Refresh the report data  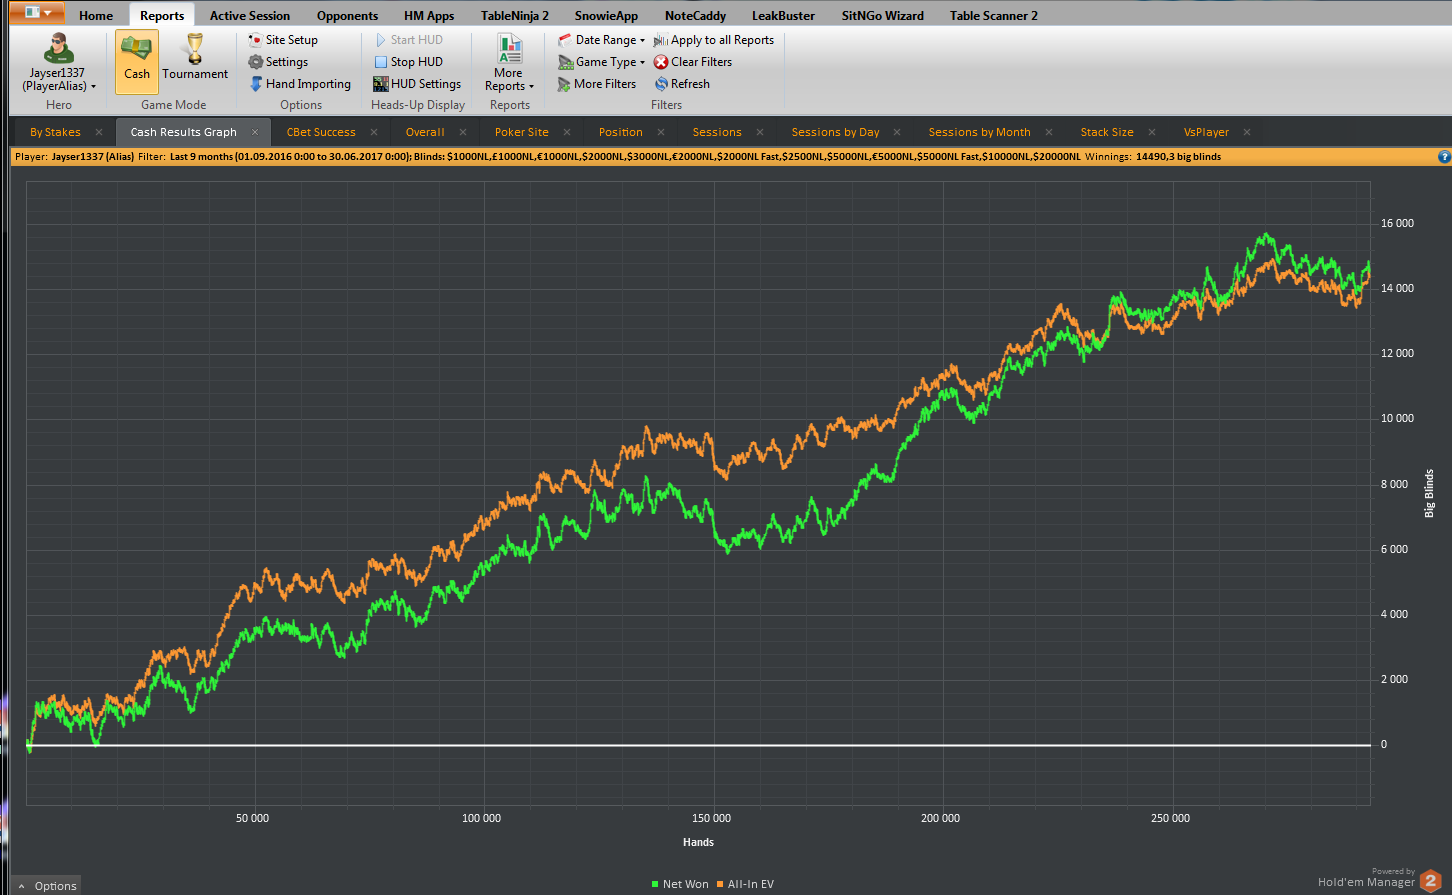click(682, 84)
